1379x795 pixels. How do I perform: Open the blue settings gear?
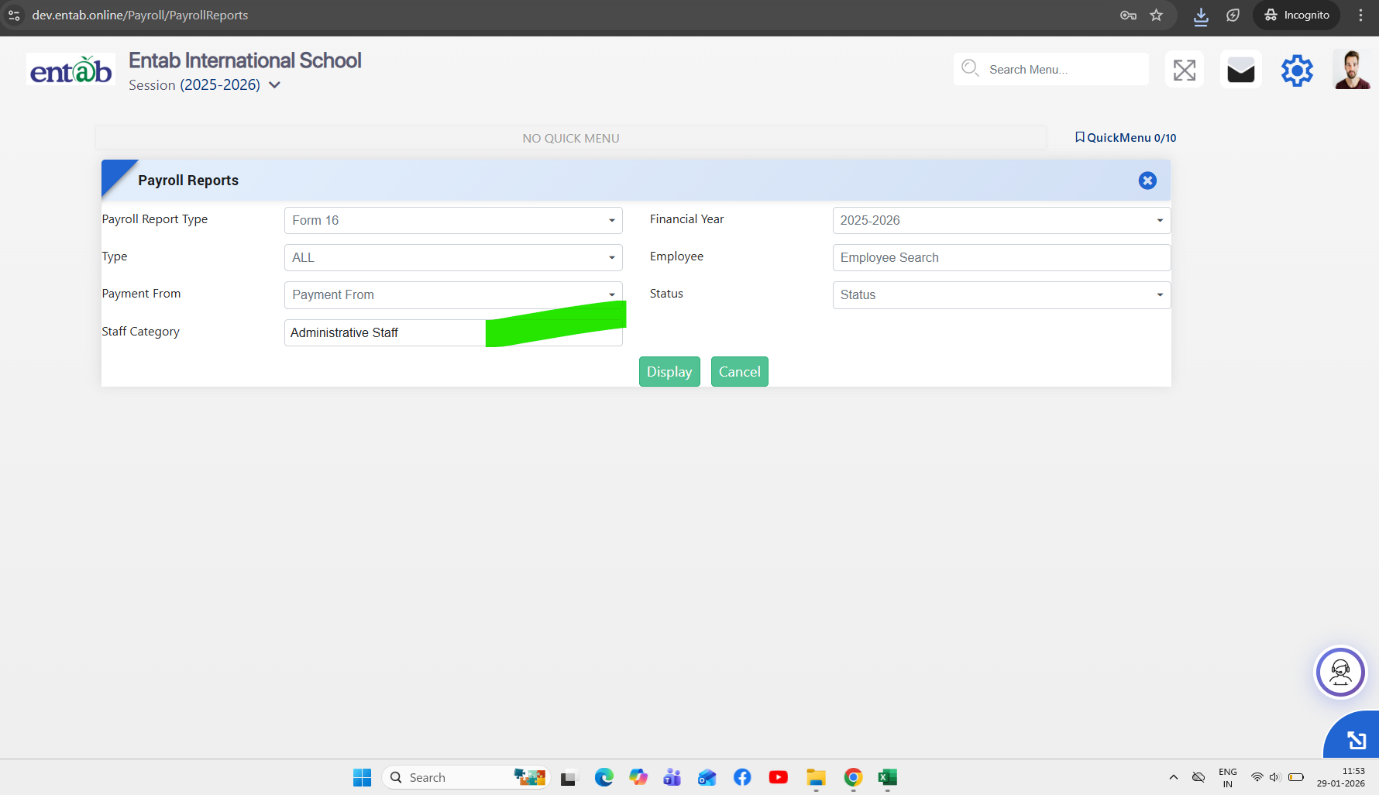click(x=1296, y=70)
